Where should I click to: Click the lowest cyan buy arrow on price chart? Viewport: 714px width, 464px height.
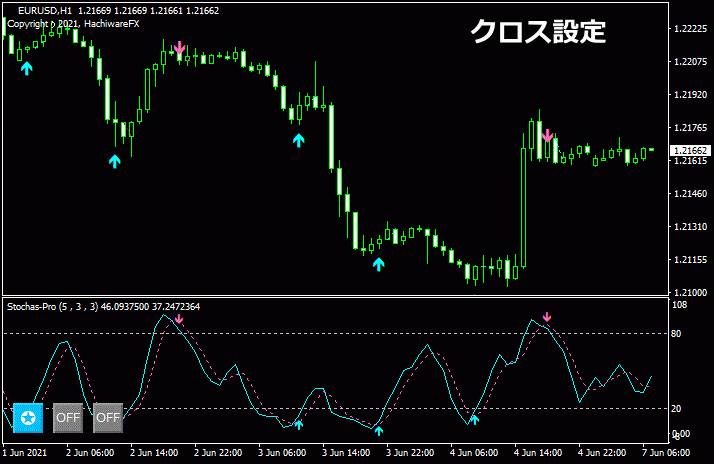pyautogui.click(x=378, y=264)
